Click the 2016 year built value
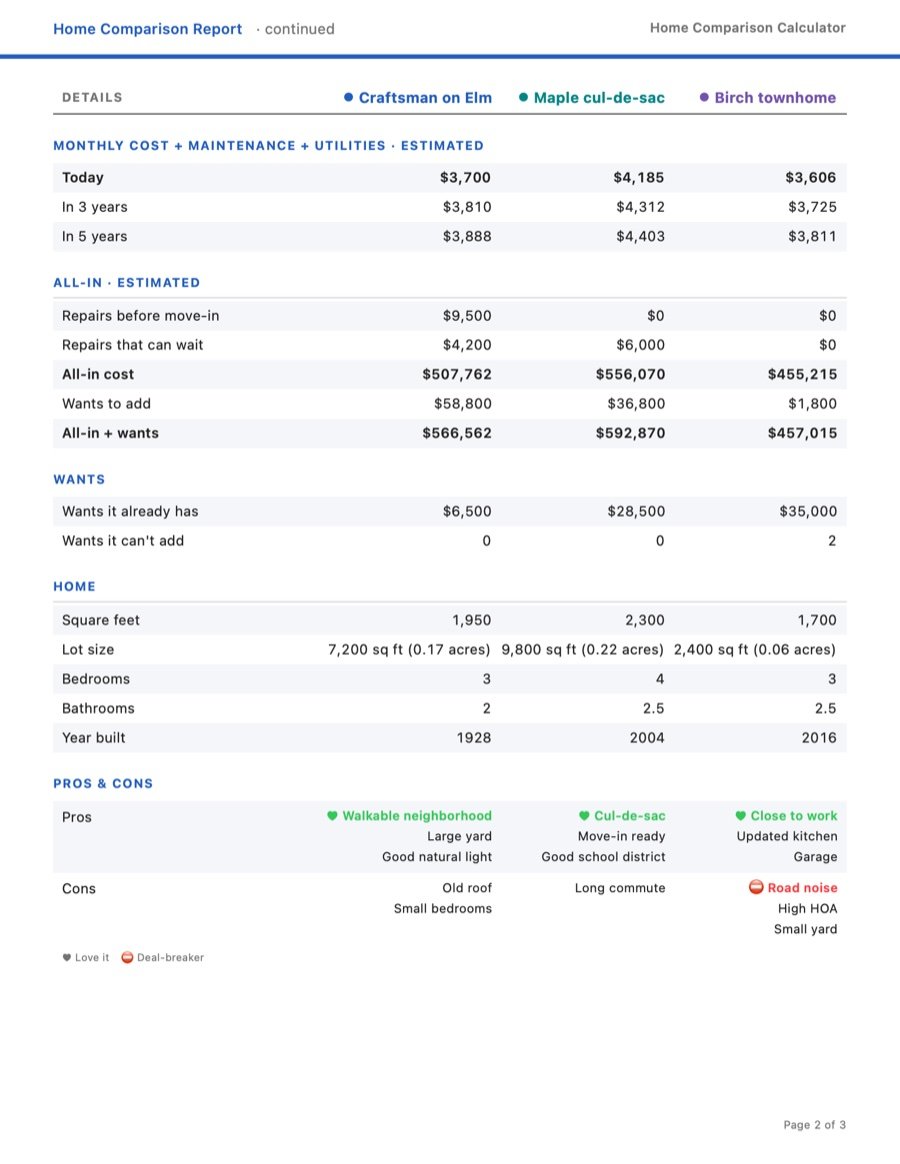This screenshot has width=900, height=1164. point(819,738)
